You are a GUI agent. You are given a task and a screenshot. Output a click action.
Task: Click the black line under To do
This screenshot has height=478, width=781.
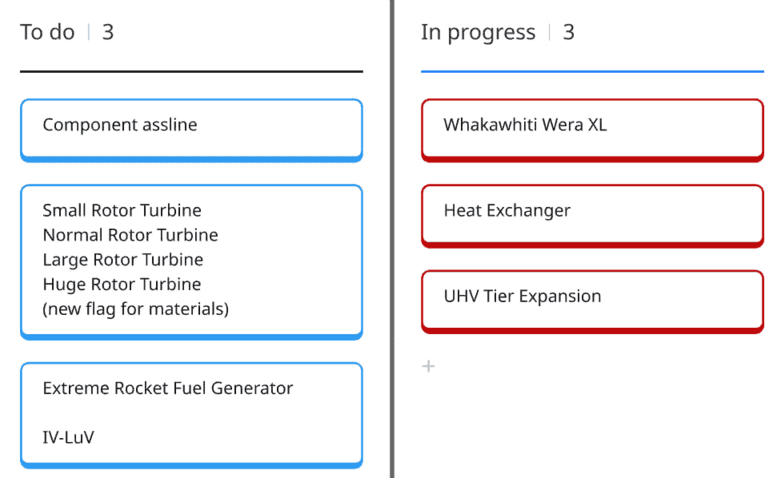191,71
